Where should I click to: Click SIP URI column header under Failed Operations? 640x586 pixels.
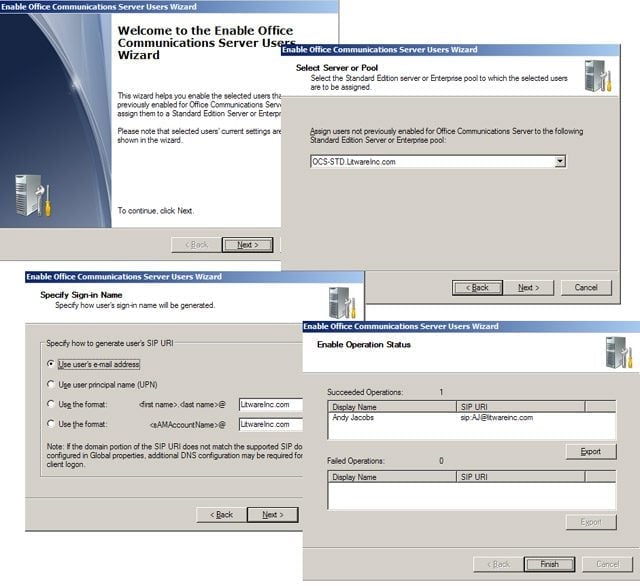pos(520,477)
